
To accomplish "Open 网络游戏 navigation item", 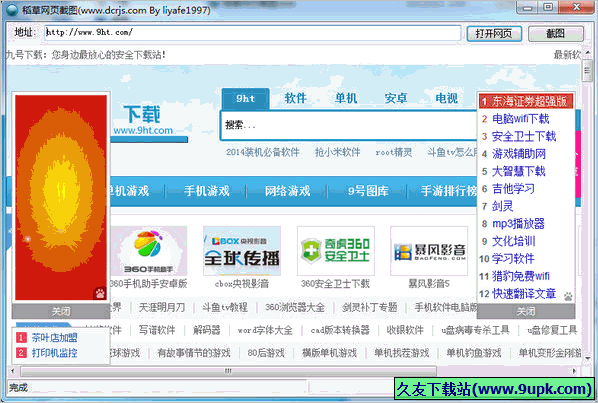I will click(288, 191).
